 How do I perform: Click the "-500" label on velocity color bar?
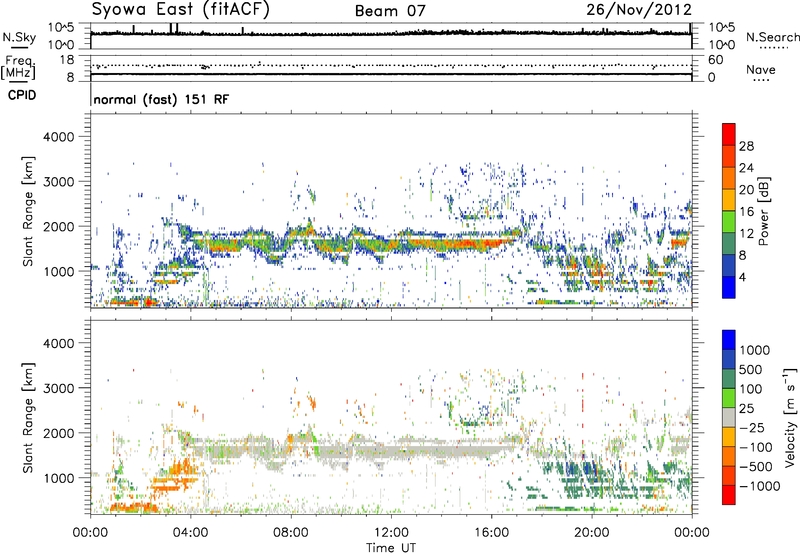click(756, 467)
